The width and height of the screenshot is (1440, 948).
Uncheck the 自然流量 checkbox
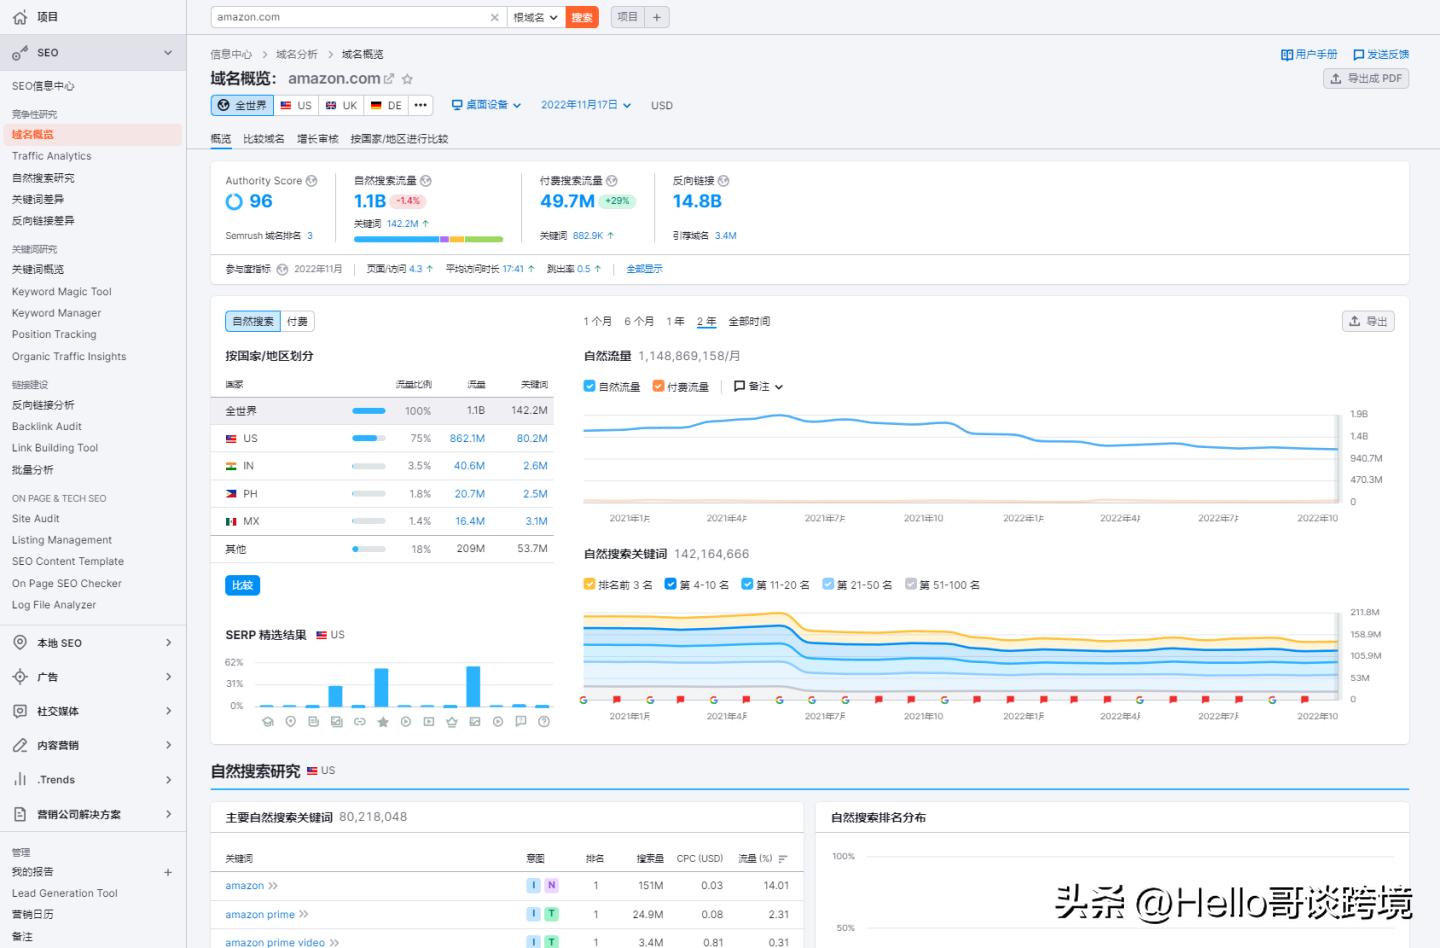tap(590, 386)
